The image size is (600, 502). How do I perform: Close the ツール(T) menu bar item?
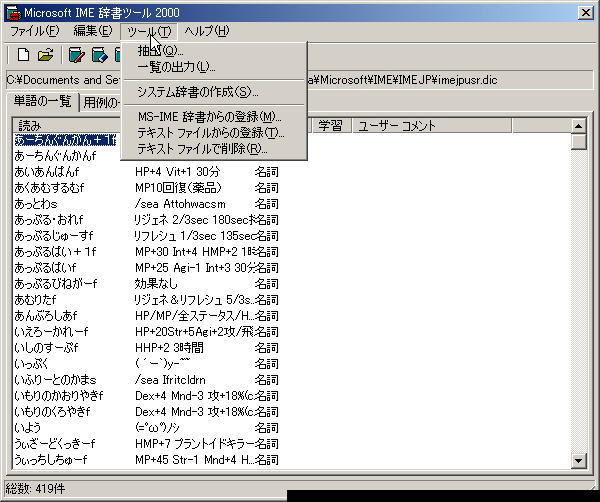point(149,31)
